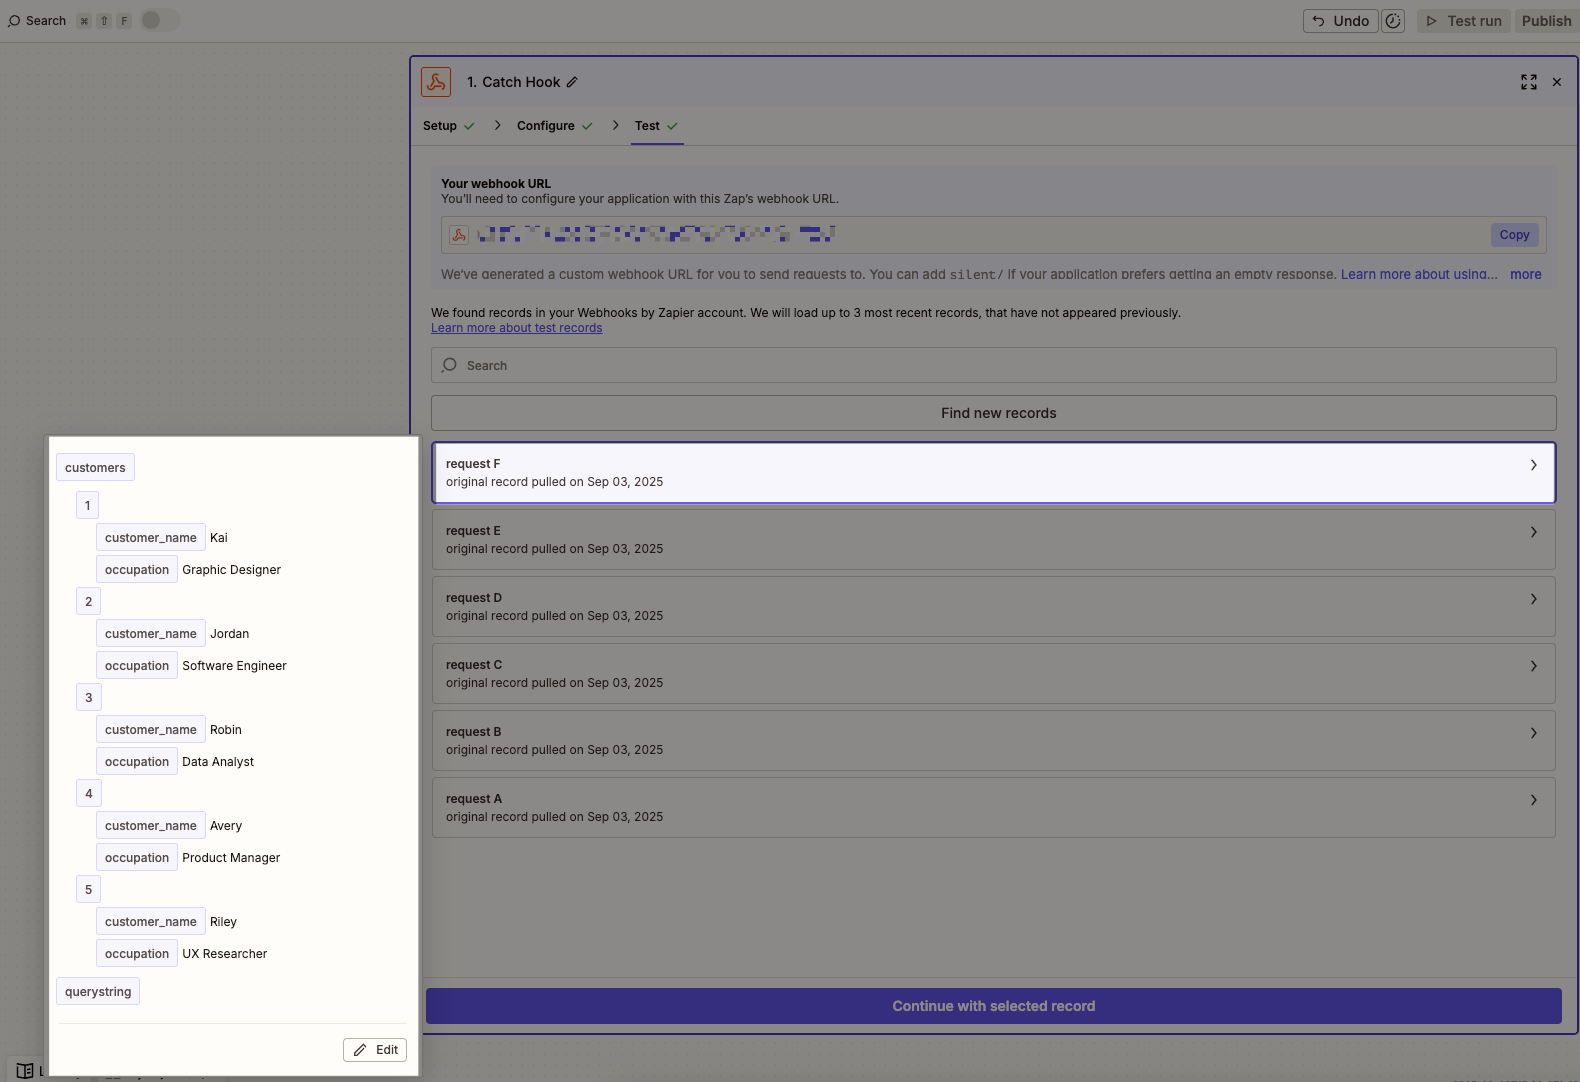Expand request A record chevron
This screenshot has width=1580, height=1082.
point(1533,800)
